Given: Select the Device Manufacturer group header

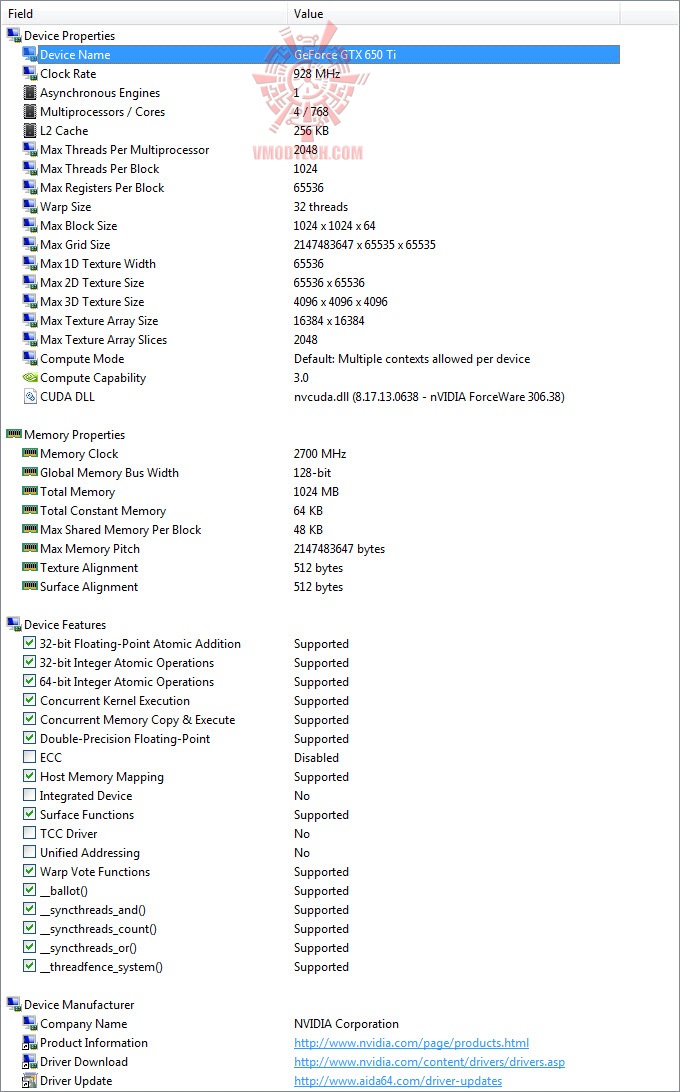Looking at the screenshot, I should coord(79,1004).
